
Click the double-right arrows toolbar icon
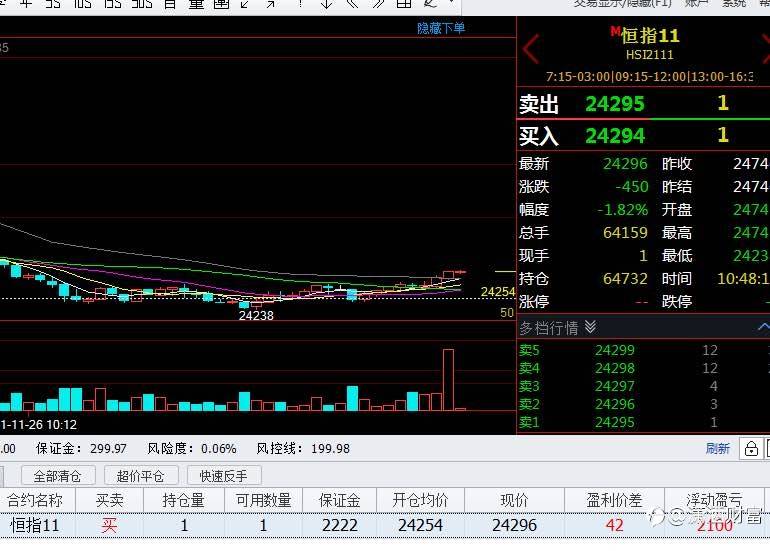click(379, 4)
